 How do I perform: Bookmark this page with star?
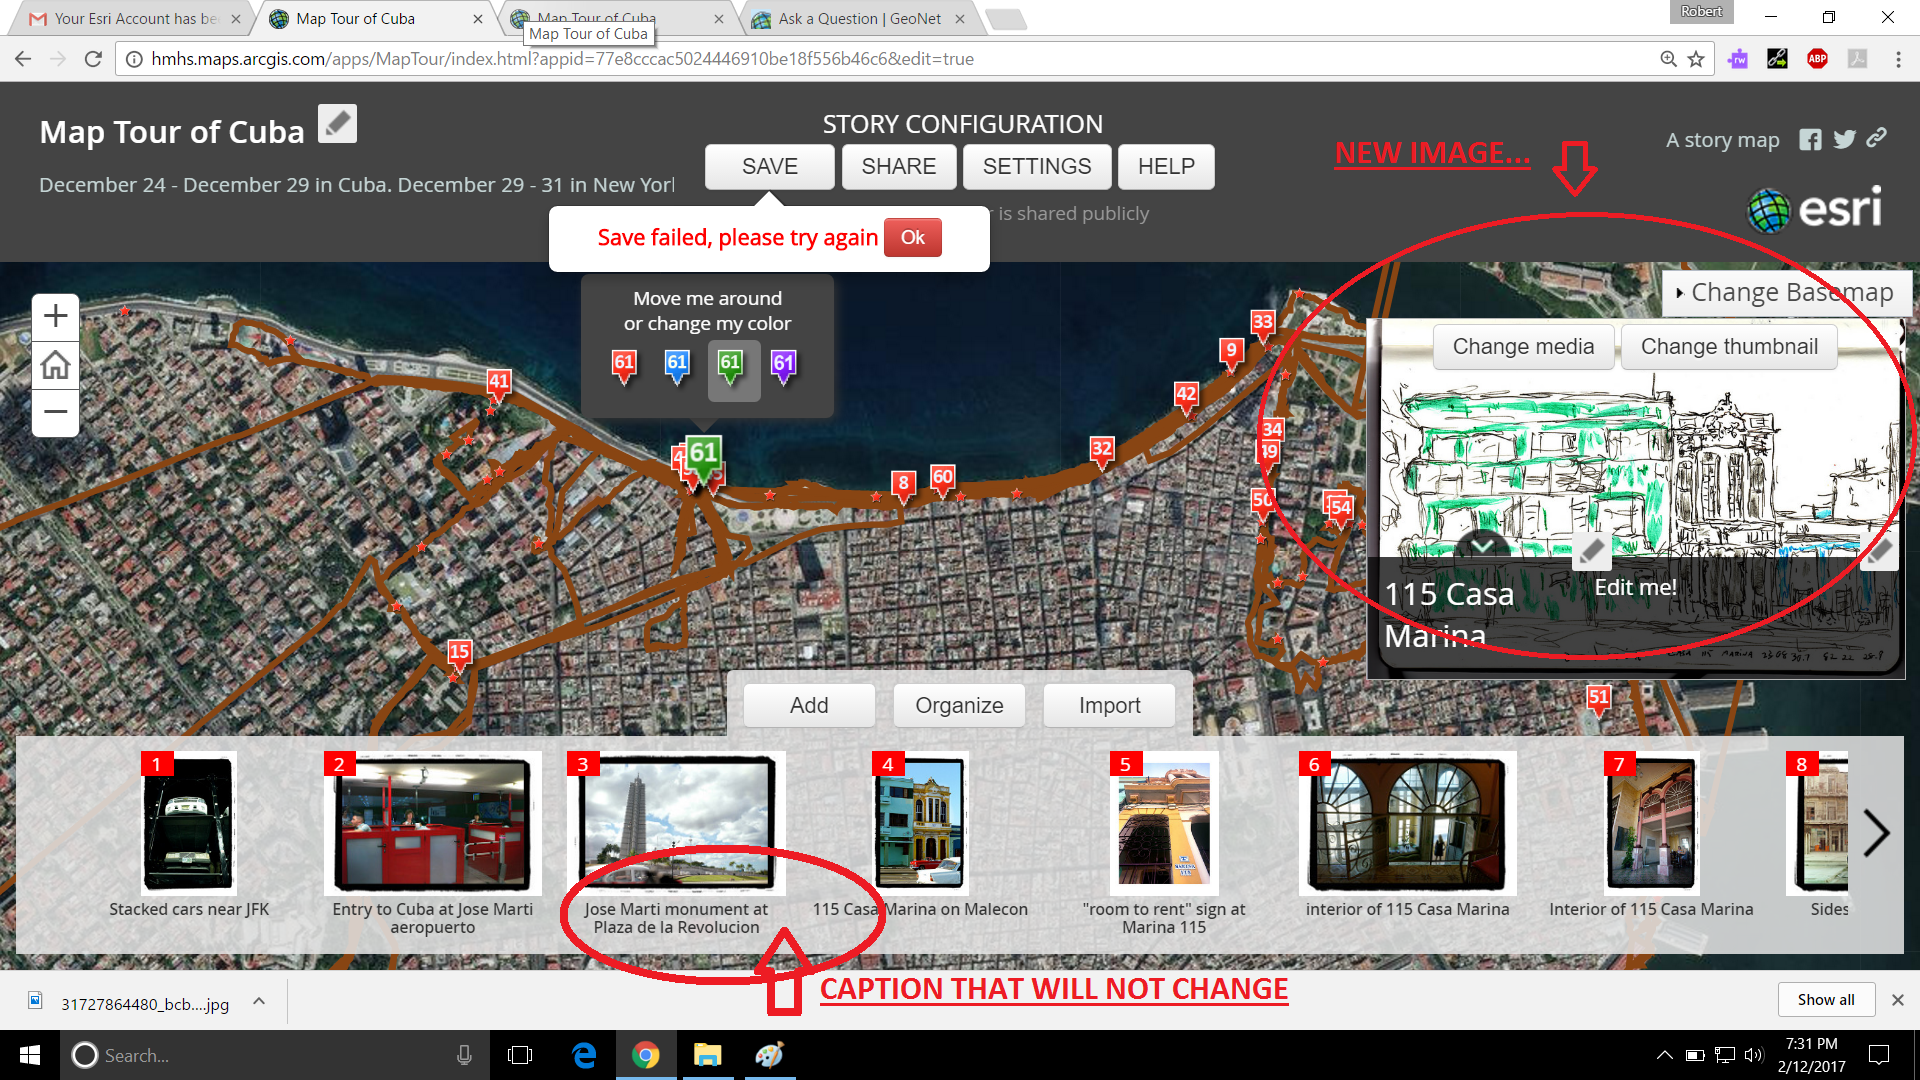1696,59
